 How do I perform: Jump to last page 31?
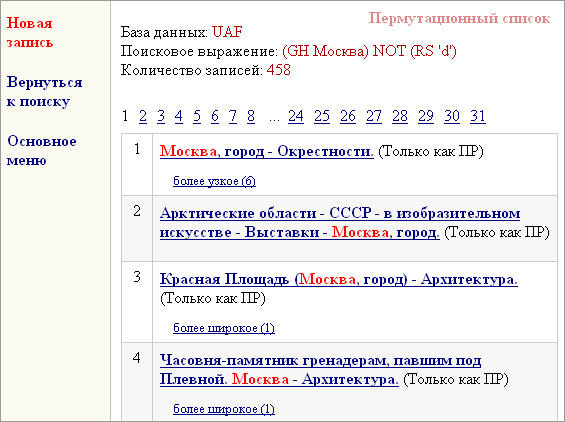click(478, 116)
